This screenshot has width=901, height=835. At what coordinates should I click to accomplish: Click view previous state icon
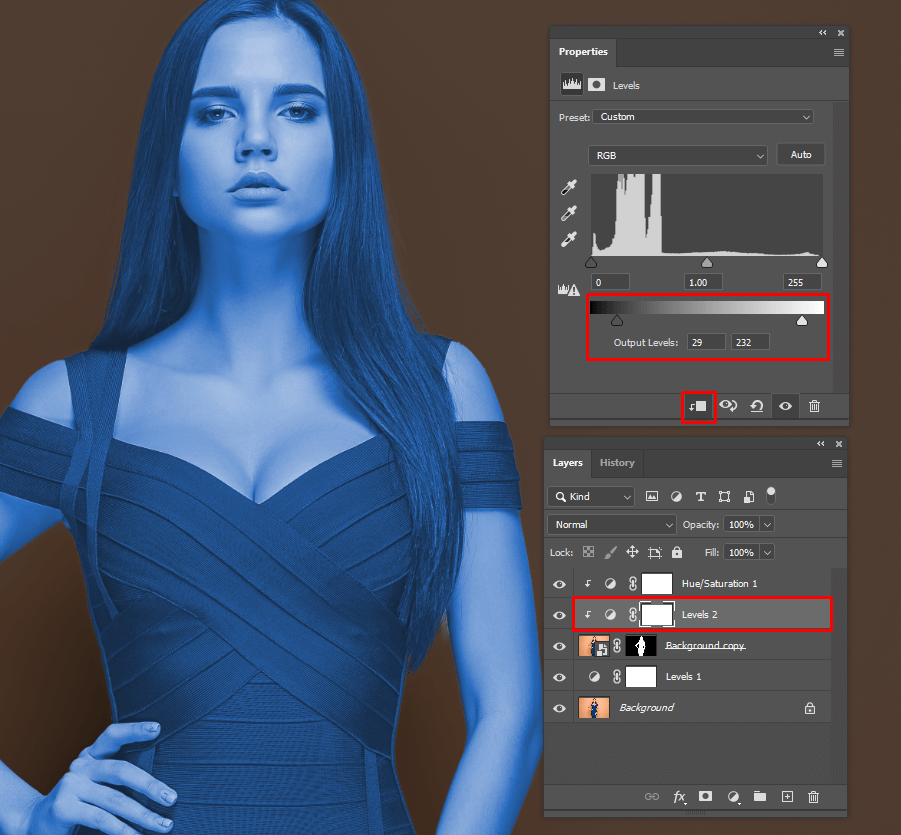[728, 406]
